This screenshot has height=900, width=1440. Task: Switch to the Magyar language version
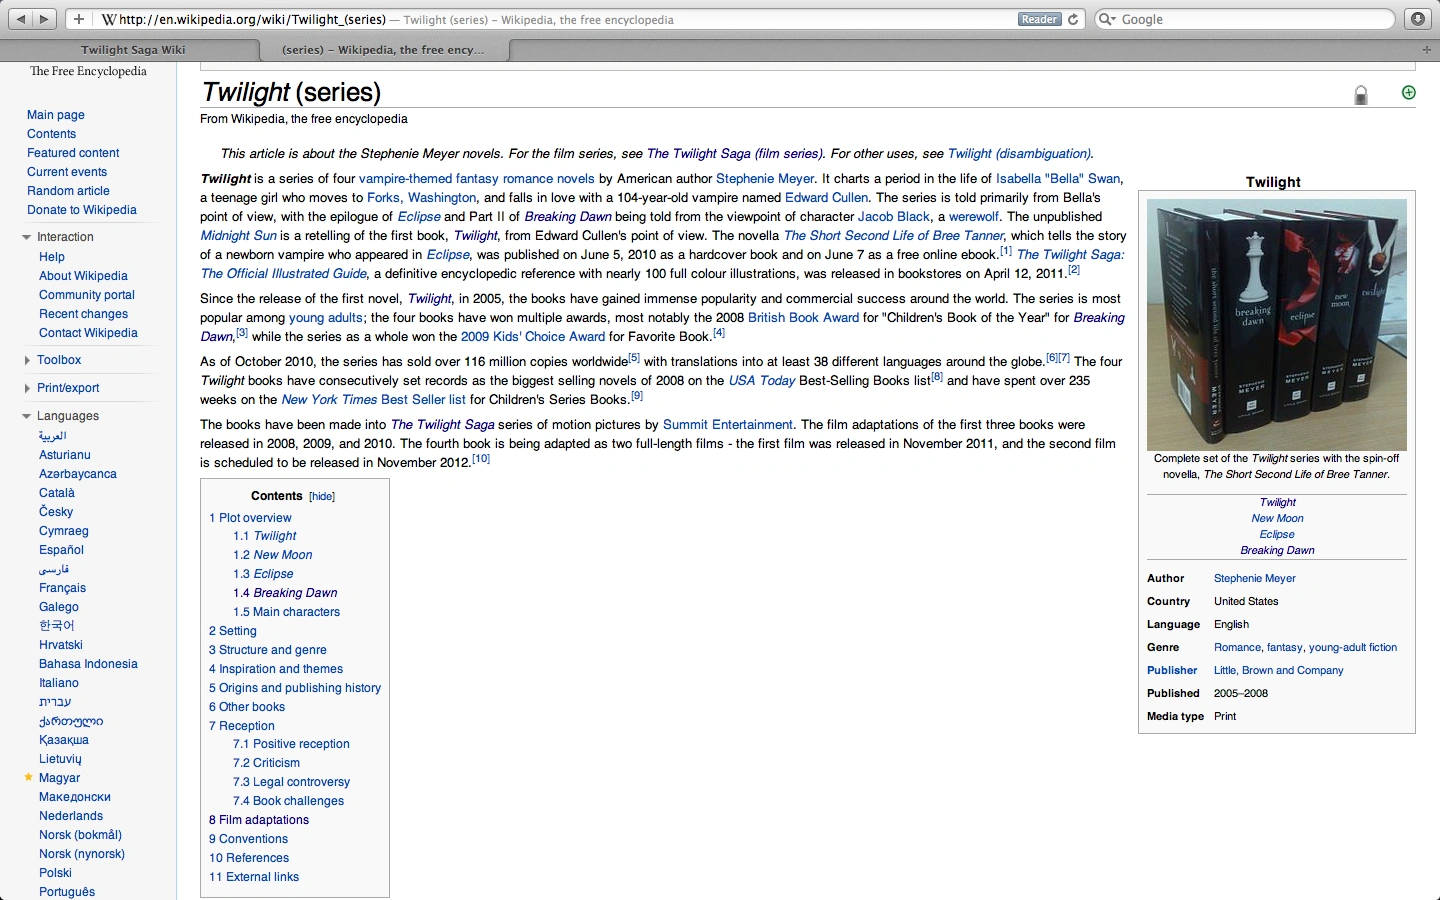coord(59,778)
